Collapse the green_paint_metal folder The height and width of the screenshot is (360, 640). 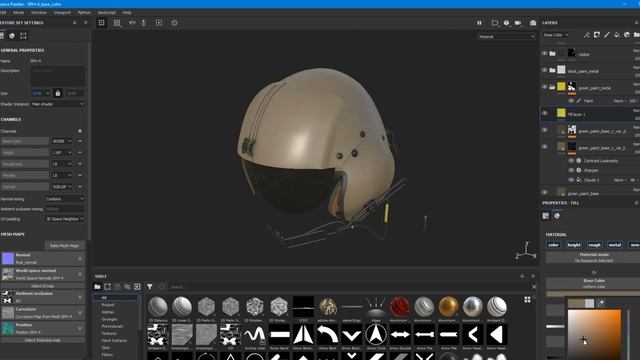point(552,87)
